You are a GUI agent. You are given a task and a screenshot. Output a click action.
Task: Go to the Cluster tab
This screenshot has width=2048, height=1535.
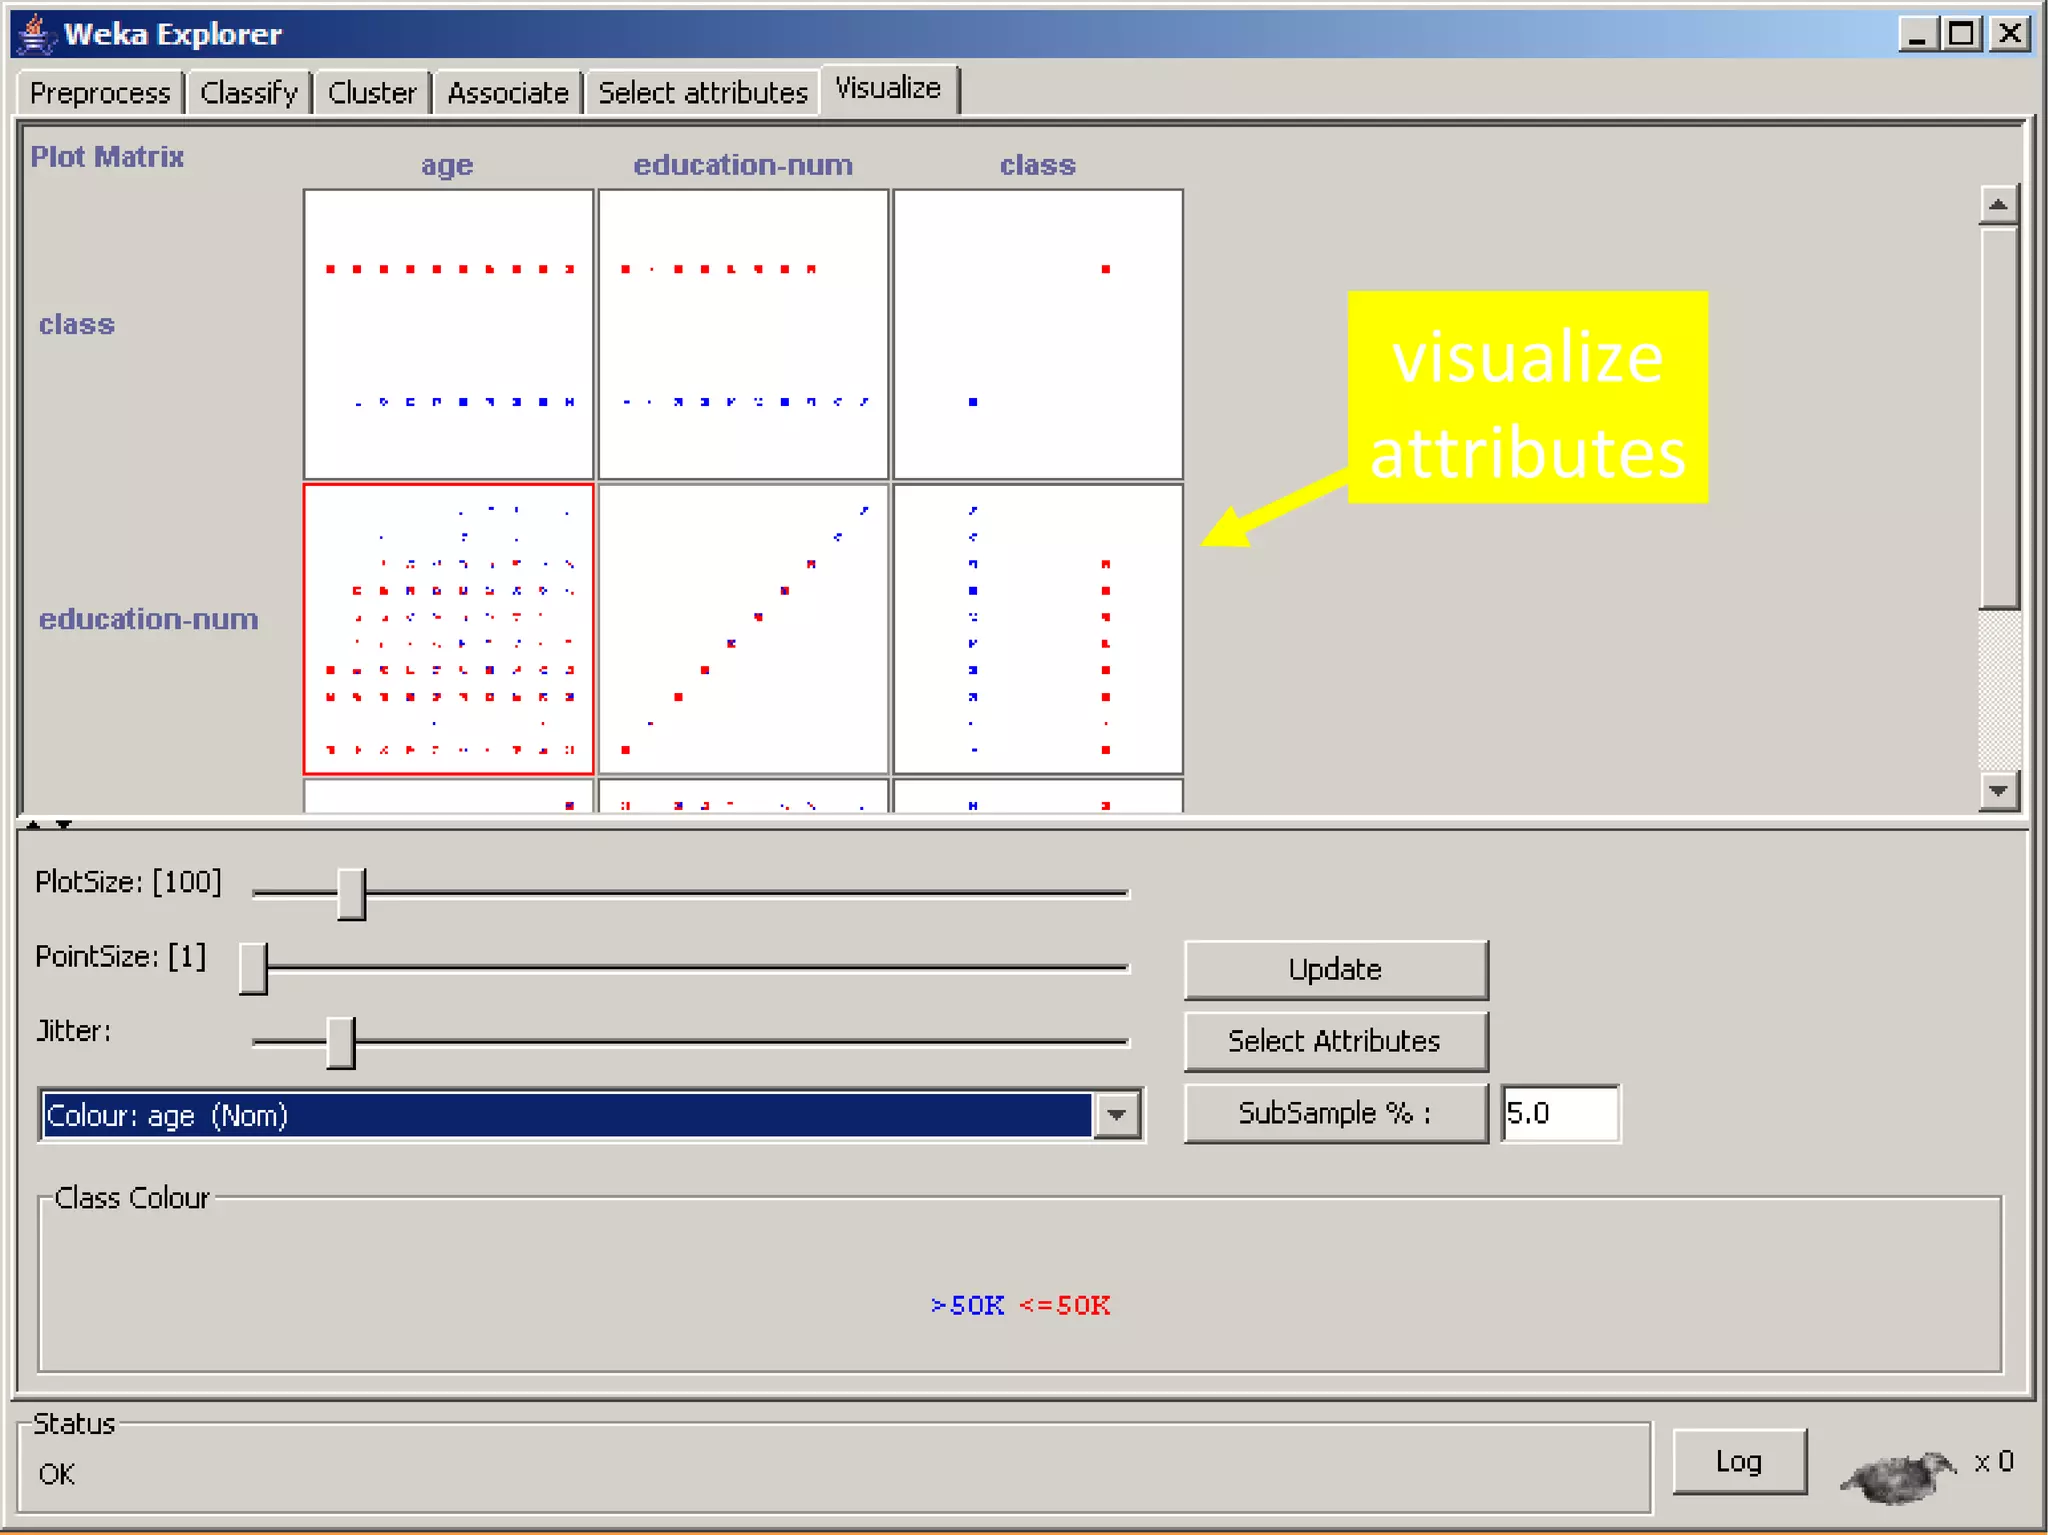point(372,93)
